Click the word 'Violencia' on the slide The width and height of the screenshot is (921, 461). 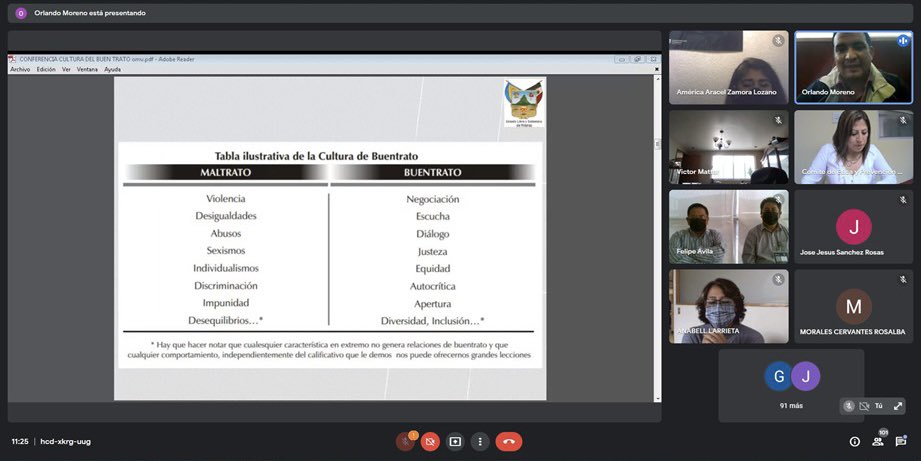pos(226,199)
